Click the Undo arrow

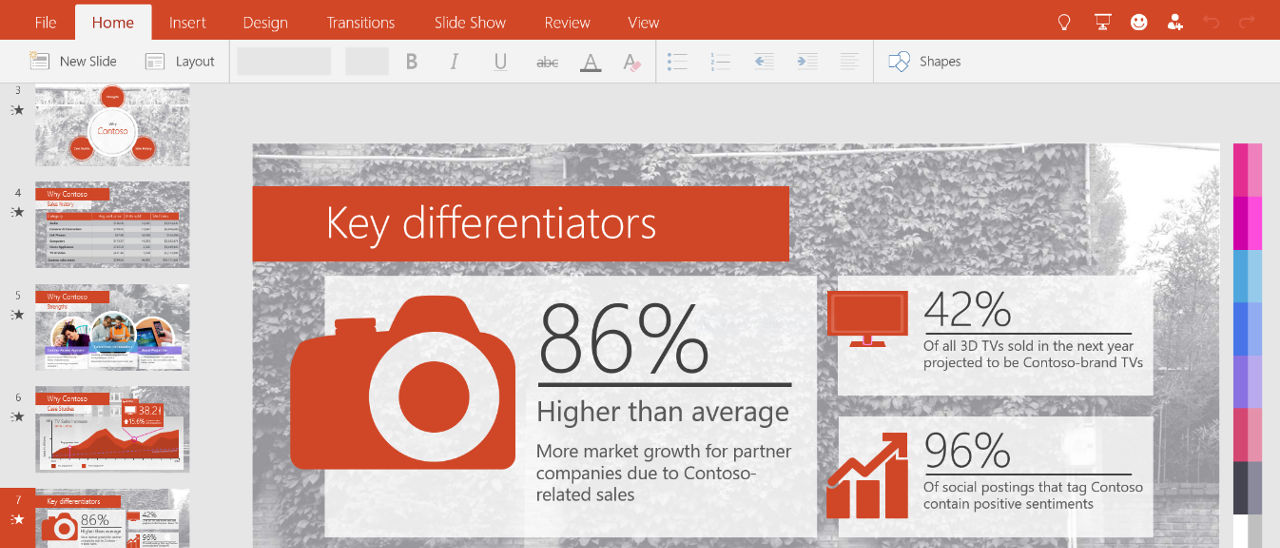pos(1211,22)
